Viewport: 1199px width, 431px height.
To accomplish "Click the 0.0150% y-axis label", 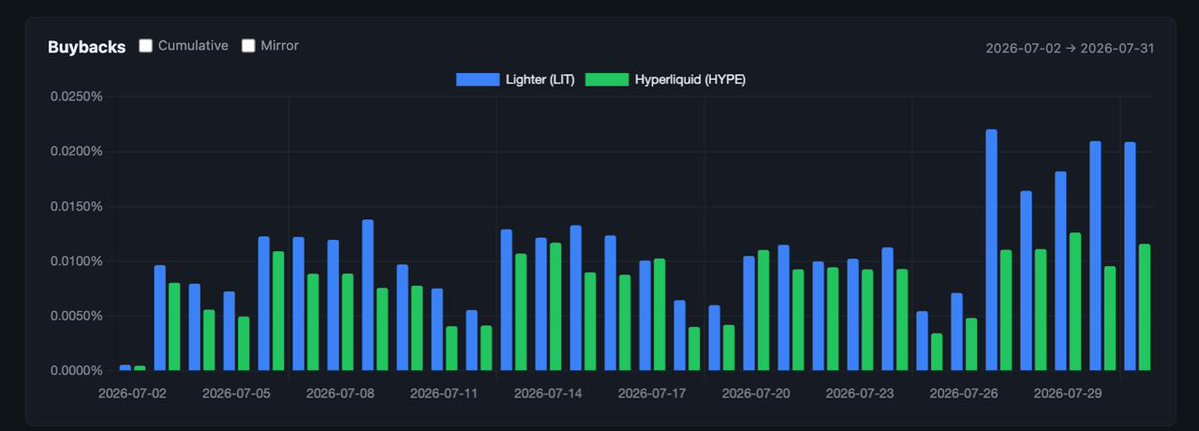I will (x=76, y=206).
